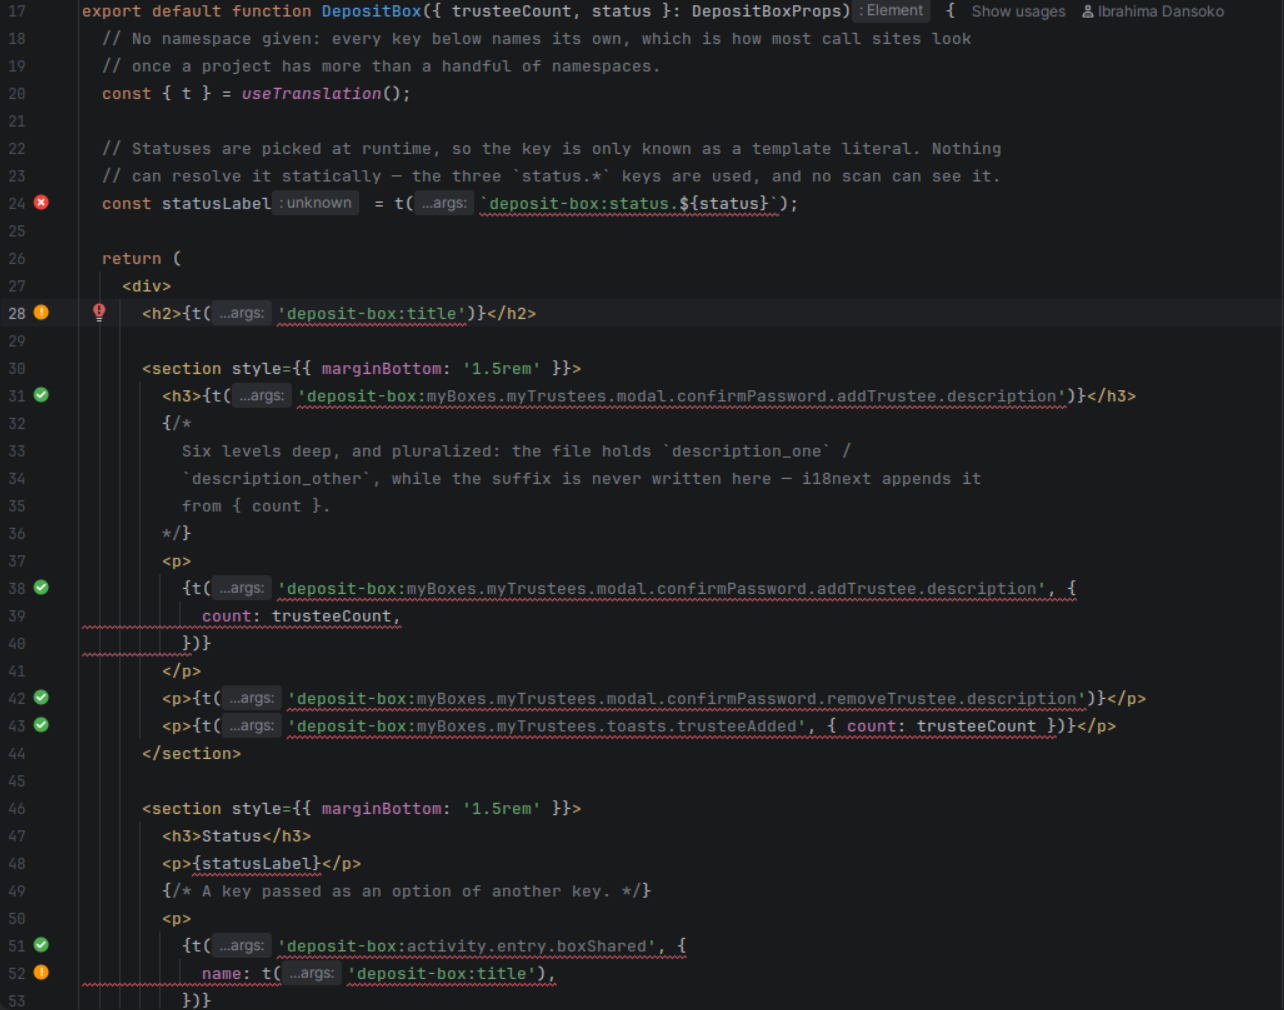Click the ': Element' return type hint

click(x=891, y=11)
